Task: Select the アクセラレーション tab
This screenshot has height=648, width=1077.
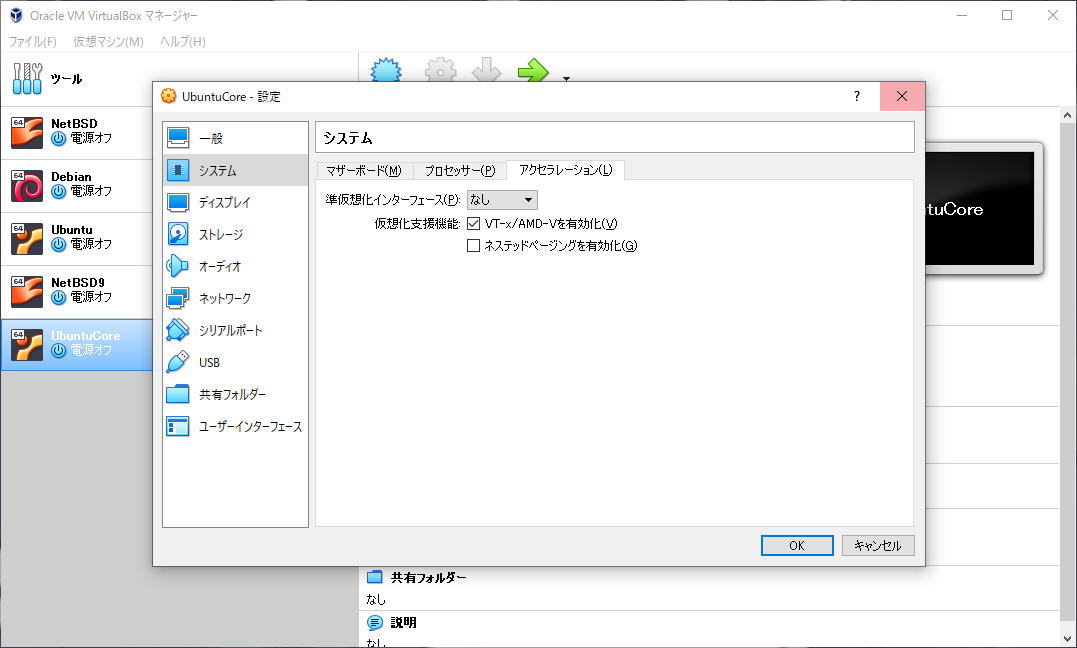Action: point(565,170)
